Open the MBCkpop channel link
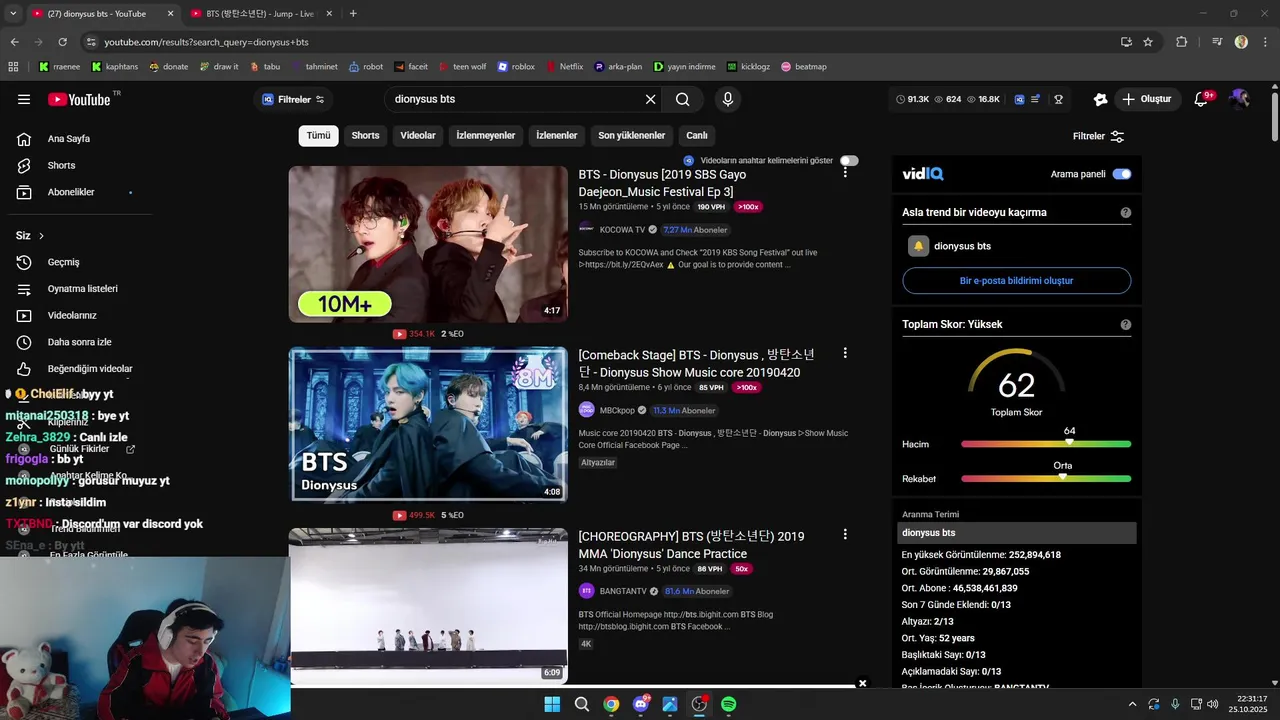The height and width of the screenshot is (720, 1280). (x=617, y=410)
